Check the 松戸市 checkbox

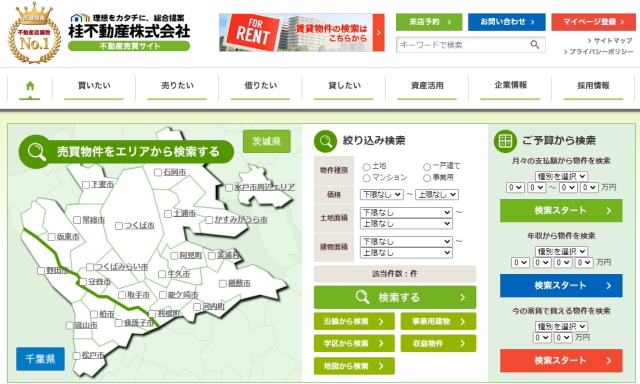76,355
